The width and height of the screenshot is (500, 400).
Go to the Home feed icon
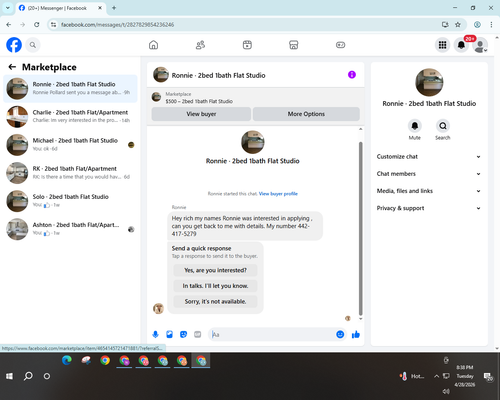(153, 45)
